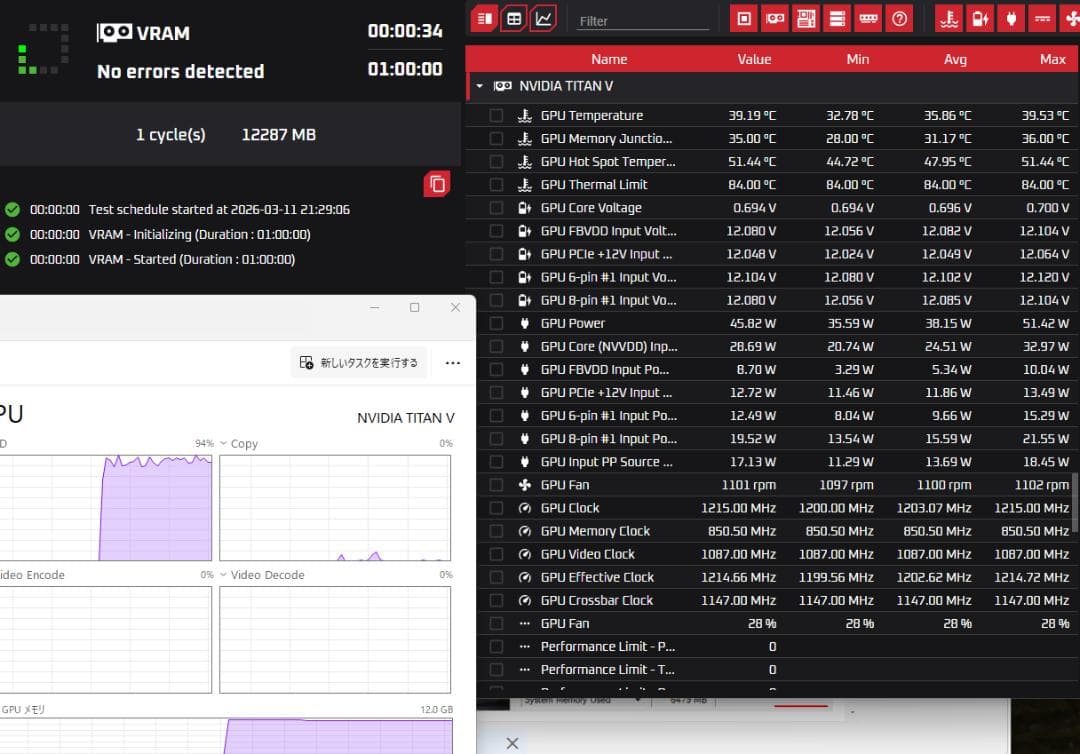
Task: Click the elapsed time '00:00:34'
Action: (x=405, y=31)
